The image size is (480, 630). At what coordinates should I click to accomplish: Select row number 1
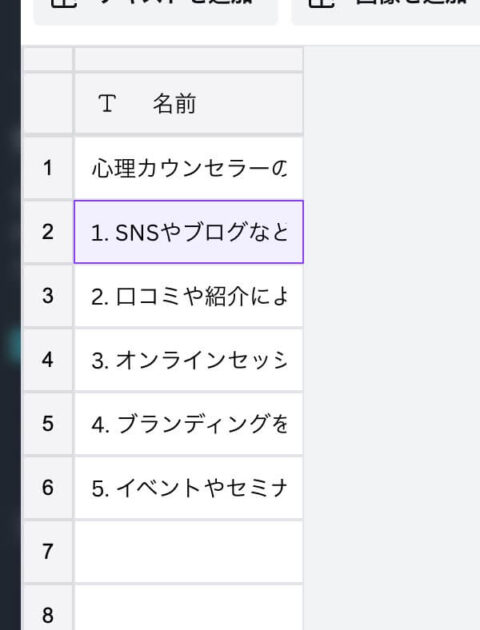[48, 168]
